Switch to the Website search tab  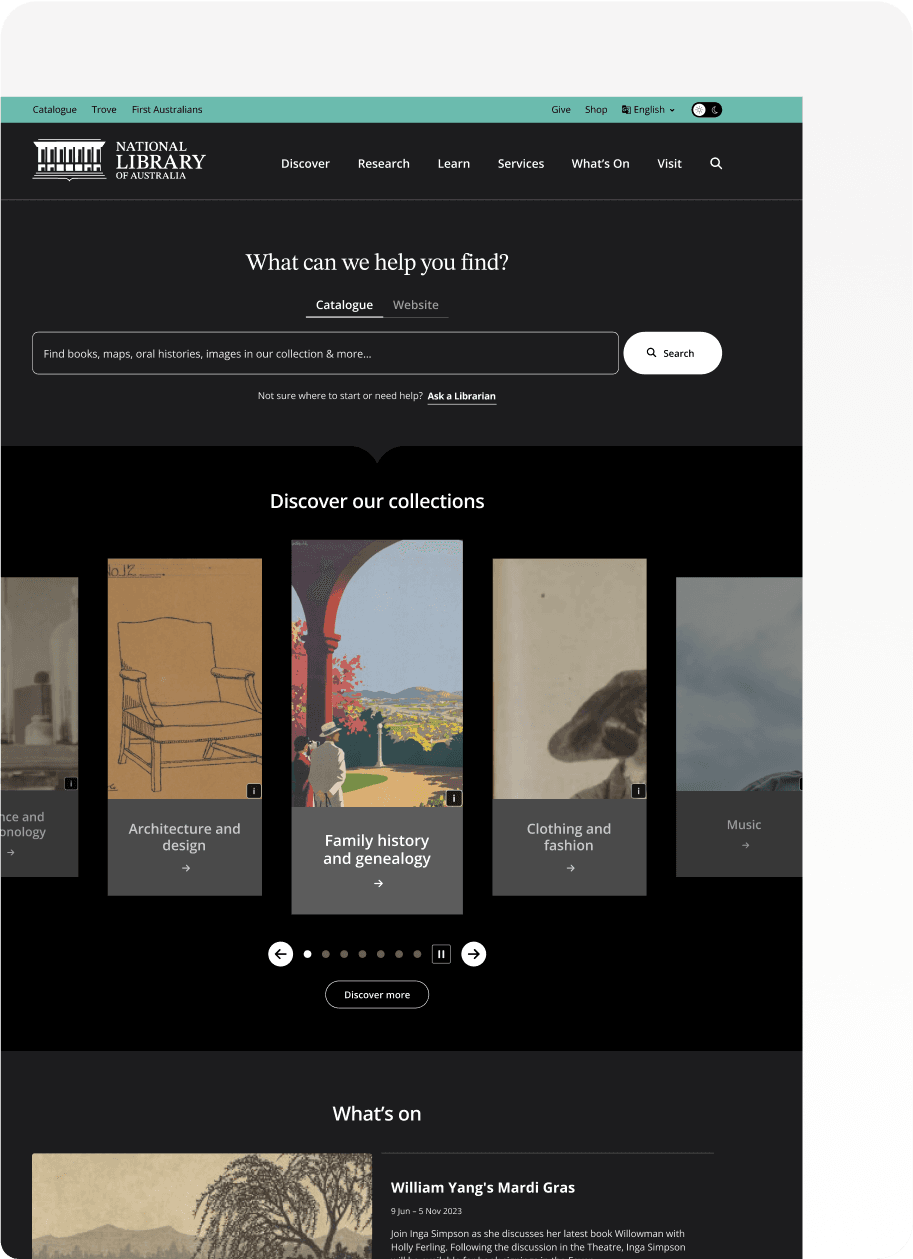click(416, 305)
